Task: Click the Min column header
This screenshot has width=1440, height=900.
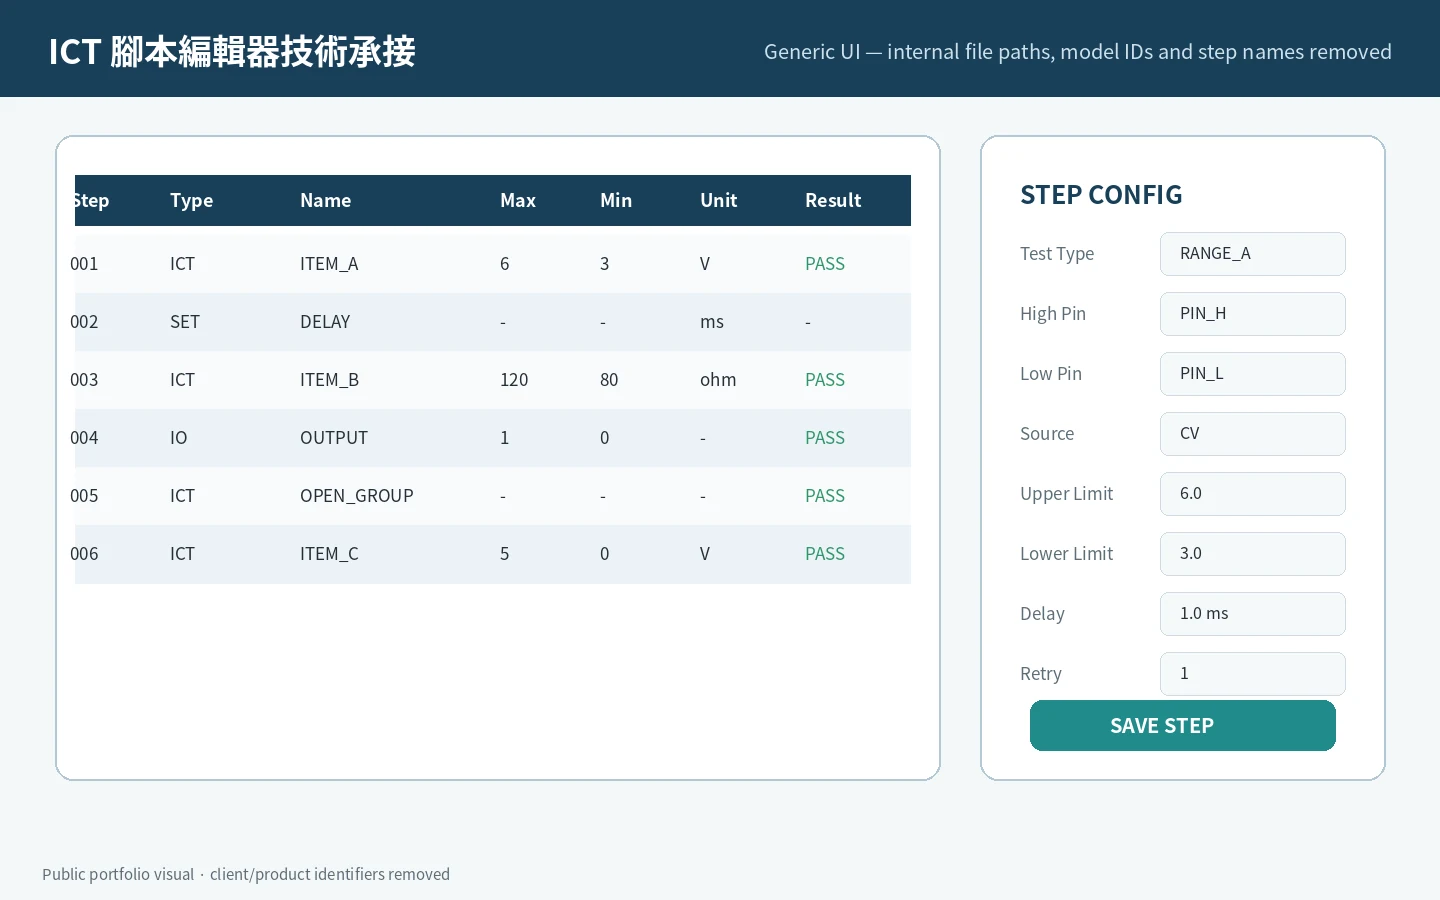Action: click(x=616, y=200)
